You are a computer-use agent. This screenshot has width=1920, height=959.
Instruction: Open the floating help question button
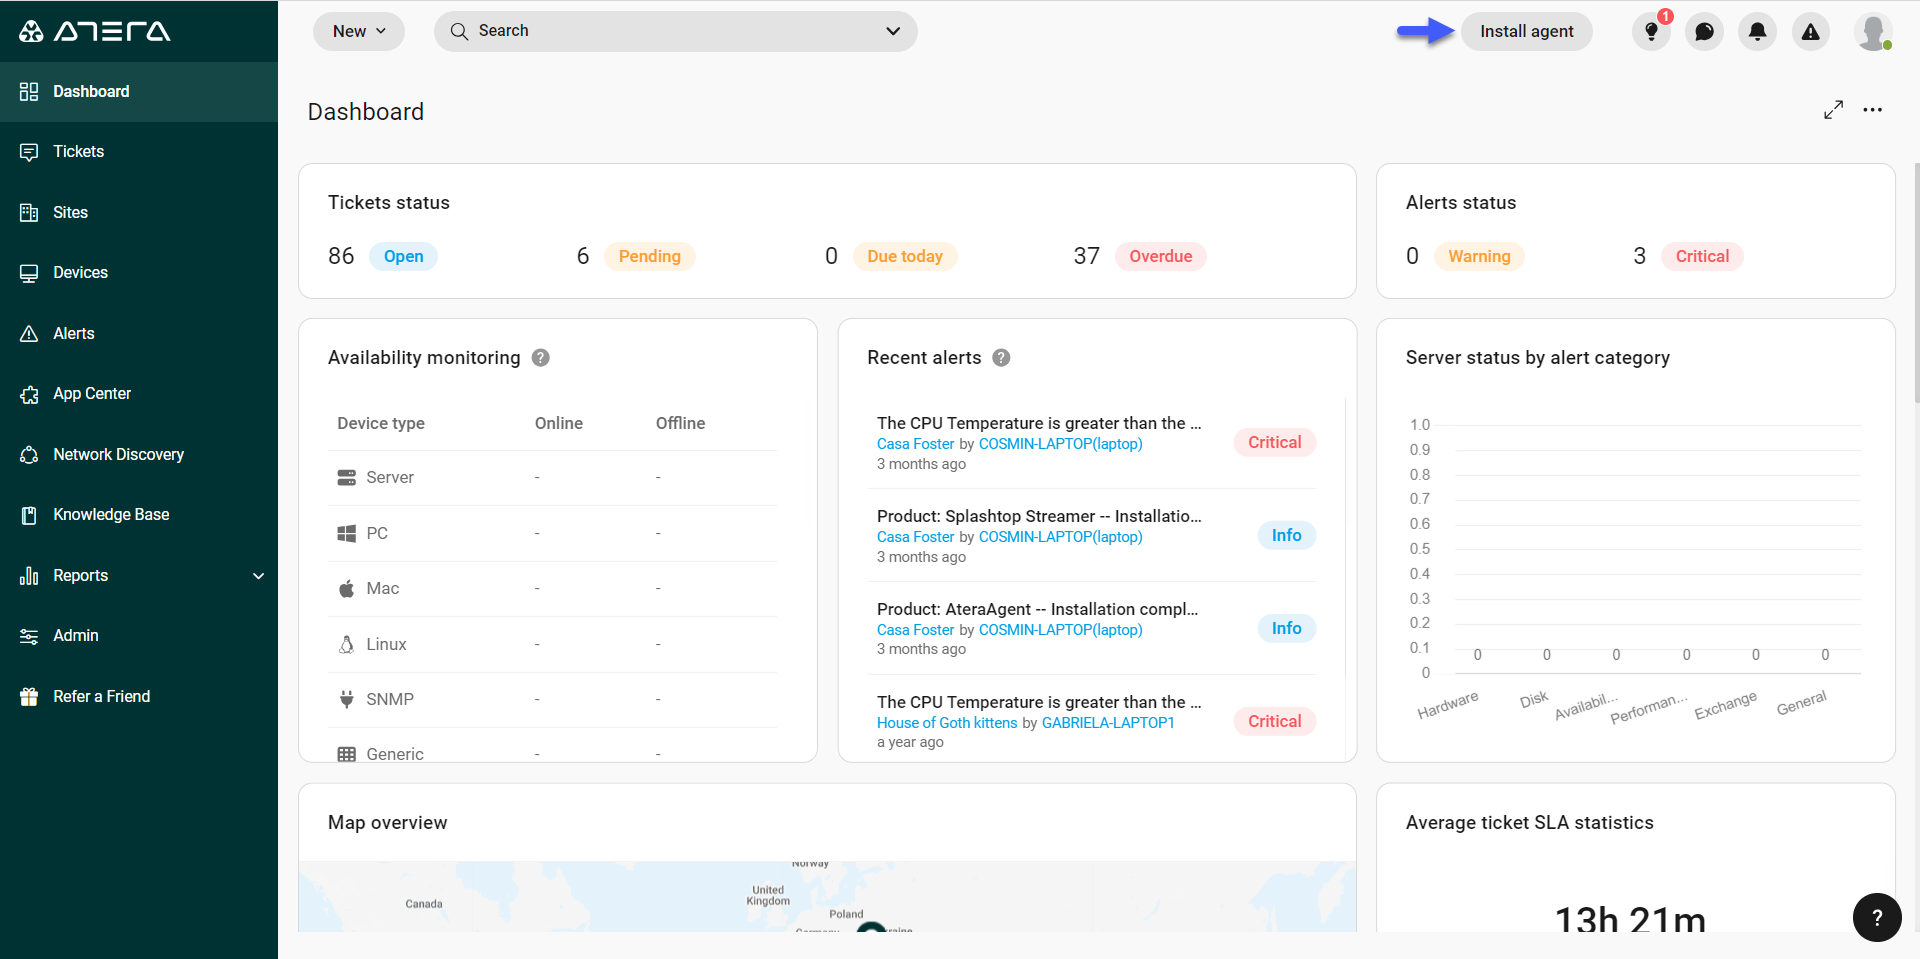tap(1876, 917)
